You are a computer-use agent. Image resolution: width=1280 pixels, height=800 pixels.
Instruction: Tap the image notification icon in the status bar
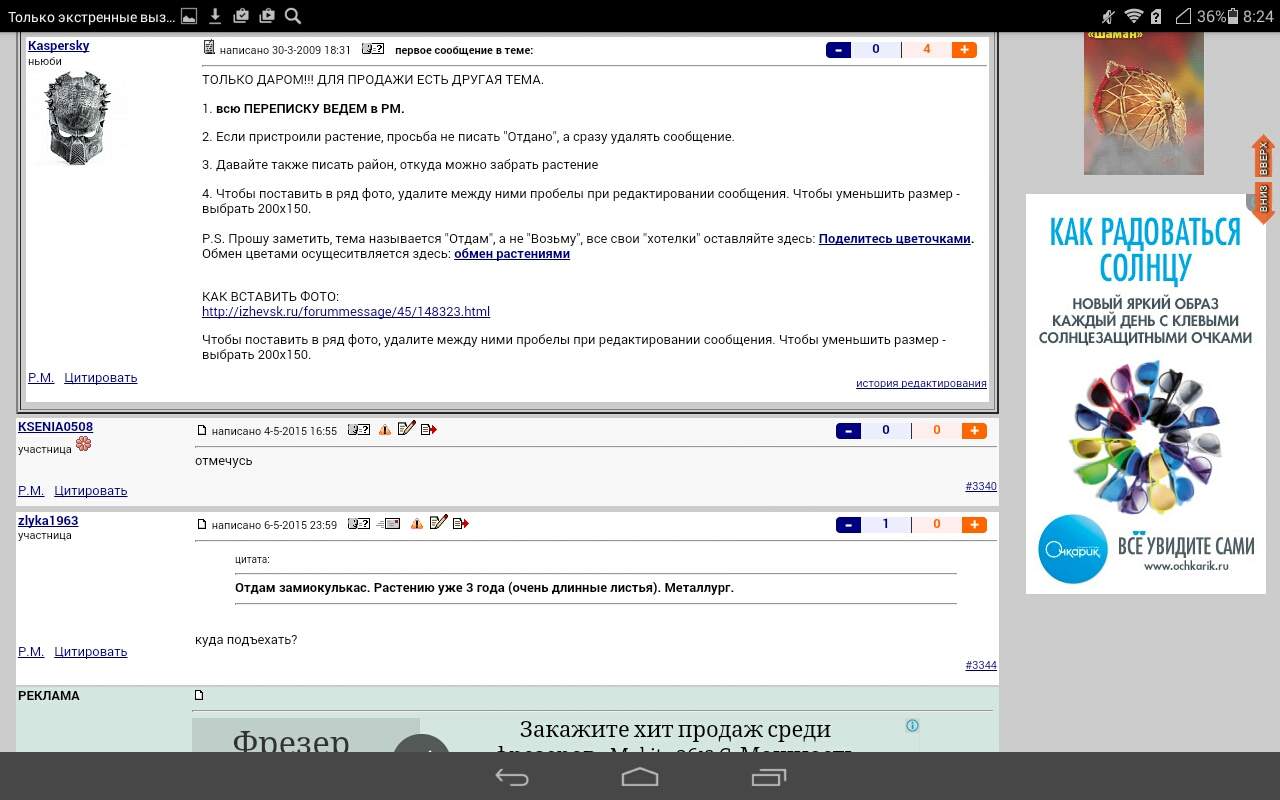pos(189,16)
